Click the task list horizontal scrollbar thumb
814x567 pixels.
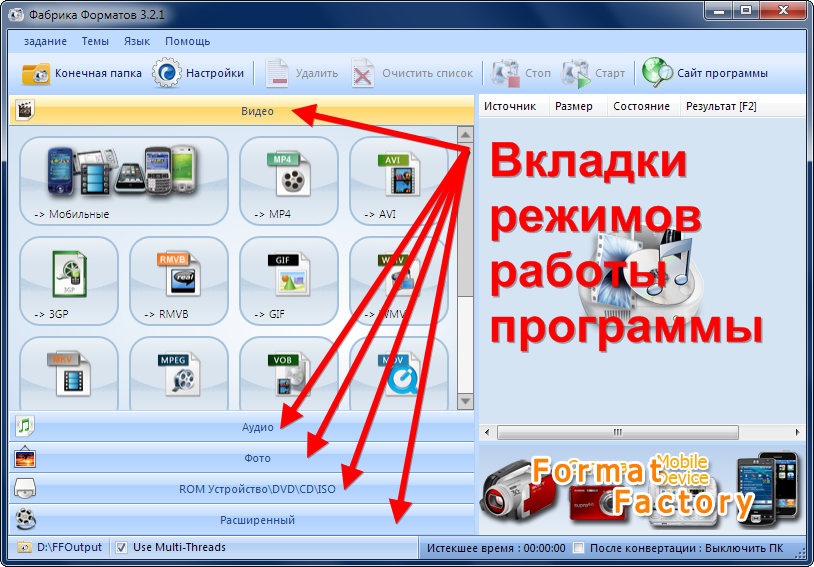618,432
